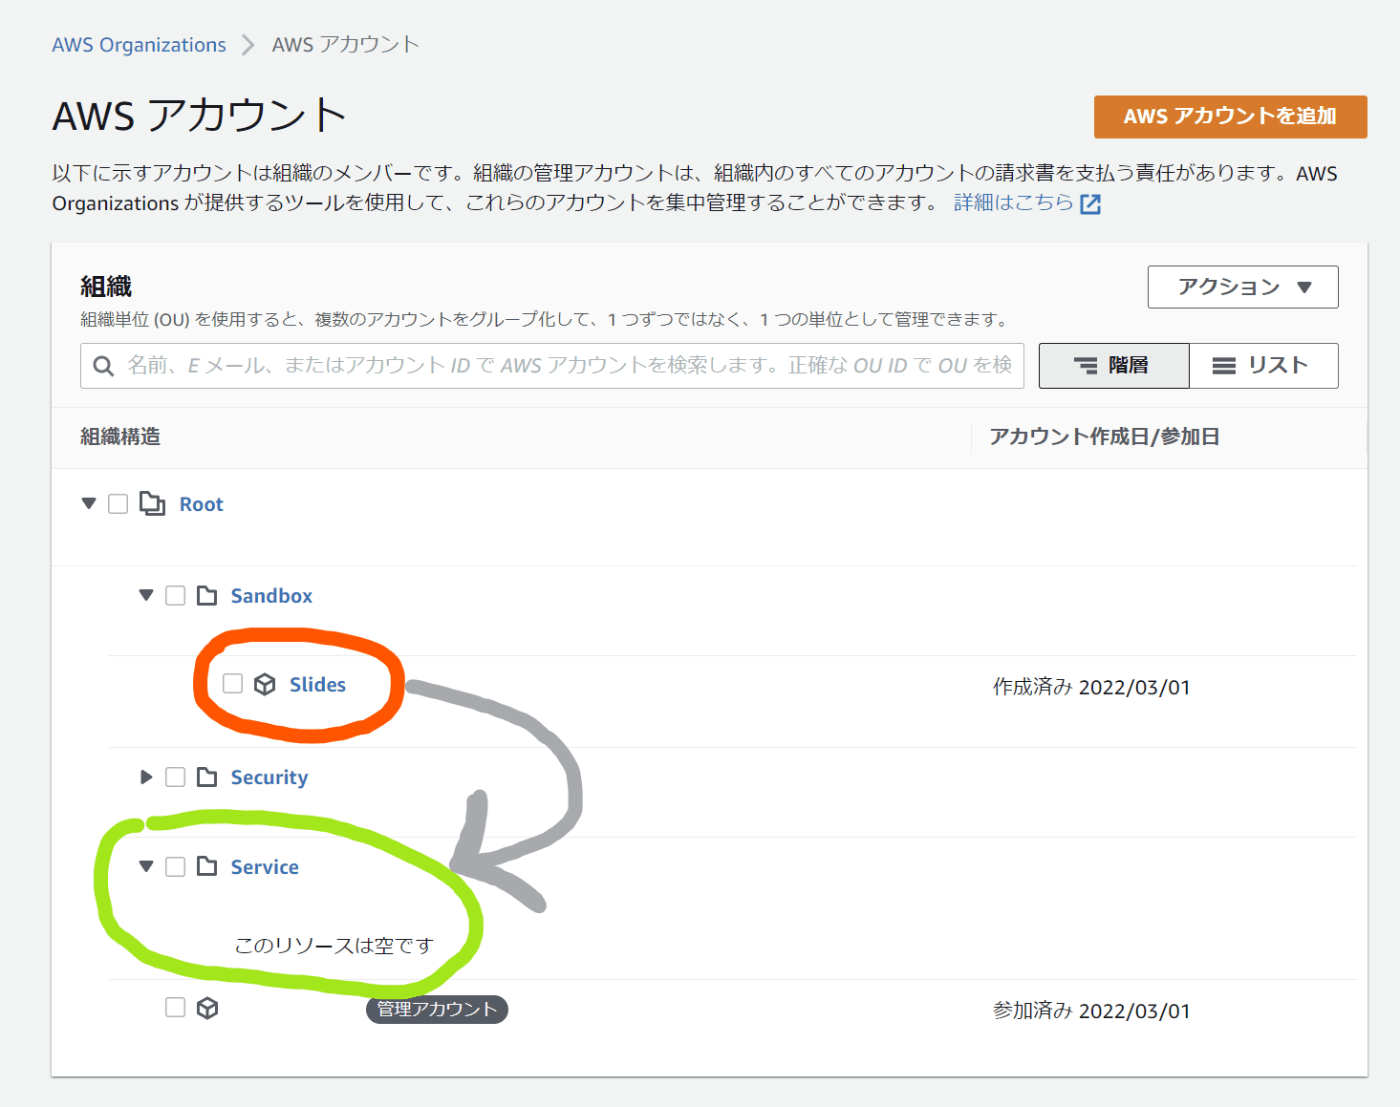
Task: Click the AWS アカウントを追加 button
Action: click(1230, 117)
